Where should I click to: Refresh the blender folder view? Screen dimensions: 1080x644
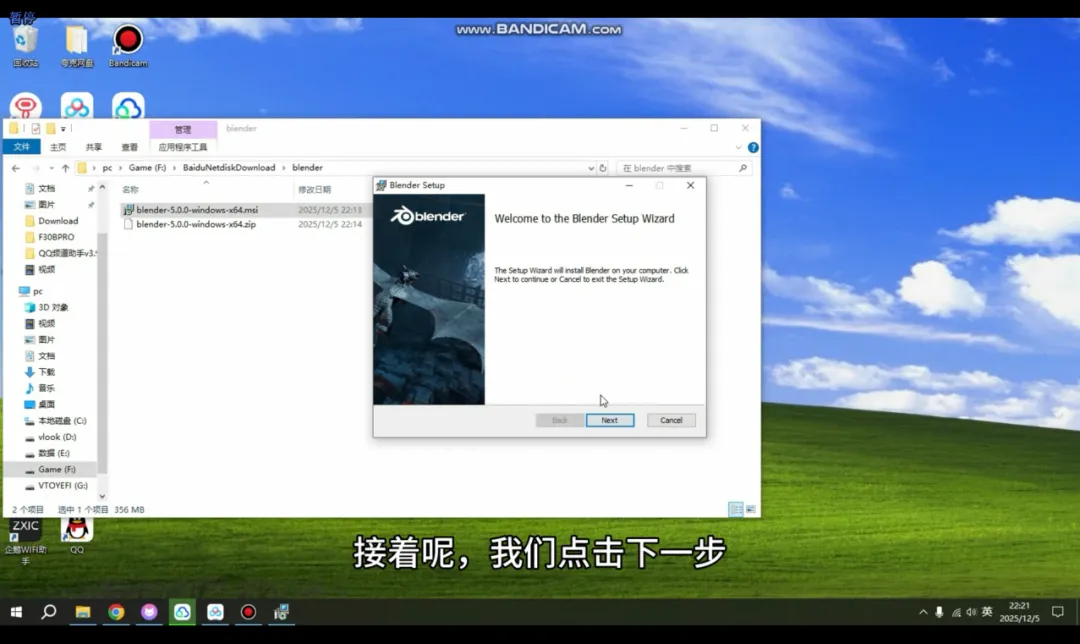[x=603, y=168]
